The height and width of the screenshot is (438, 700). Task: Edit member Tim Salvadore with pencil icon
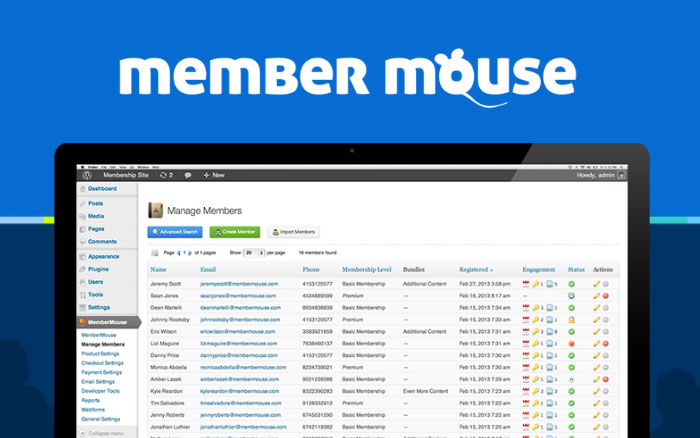[596, 403]
